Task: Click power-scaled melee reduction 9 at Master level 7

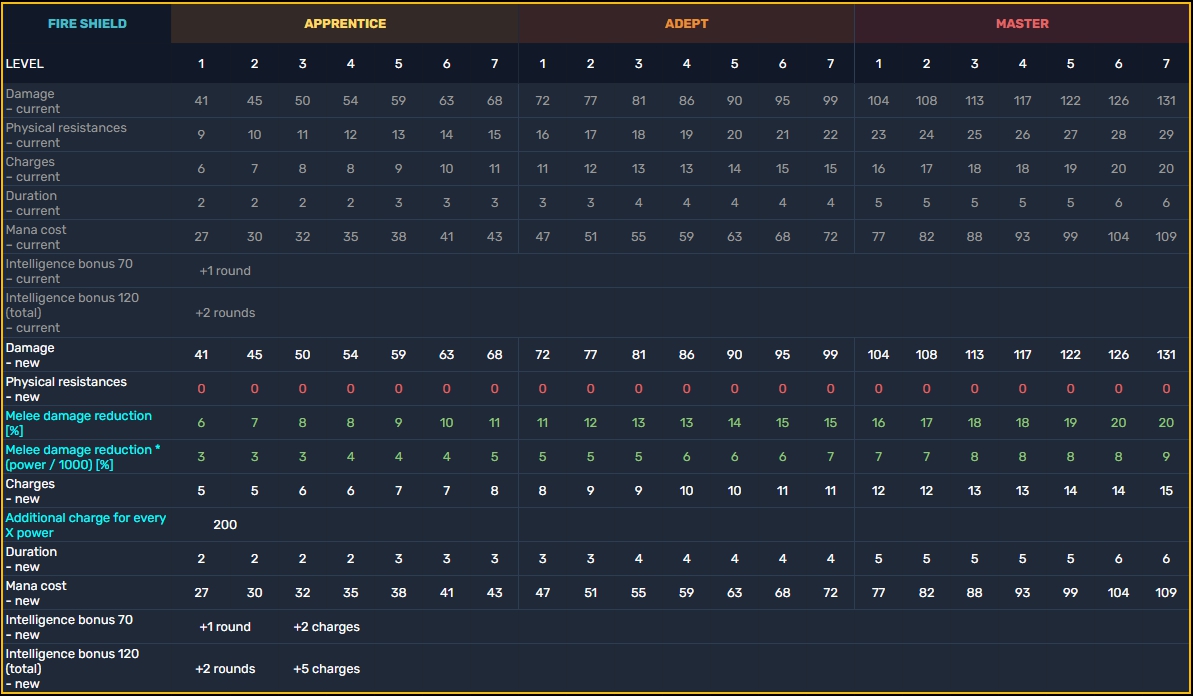Action: (x=1166, y=457)
